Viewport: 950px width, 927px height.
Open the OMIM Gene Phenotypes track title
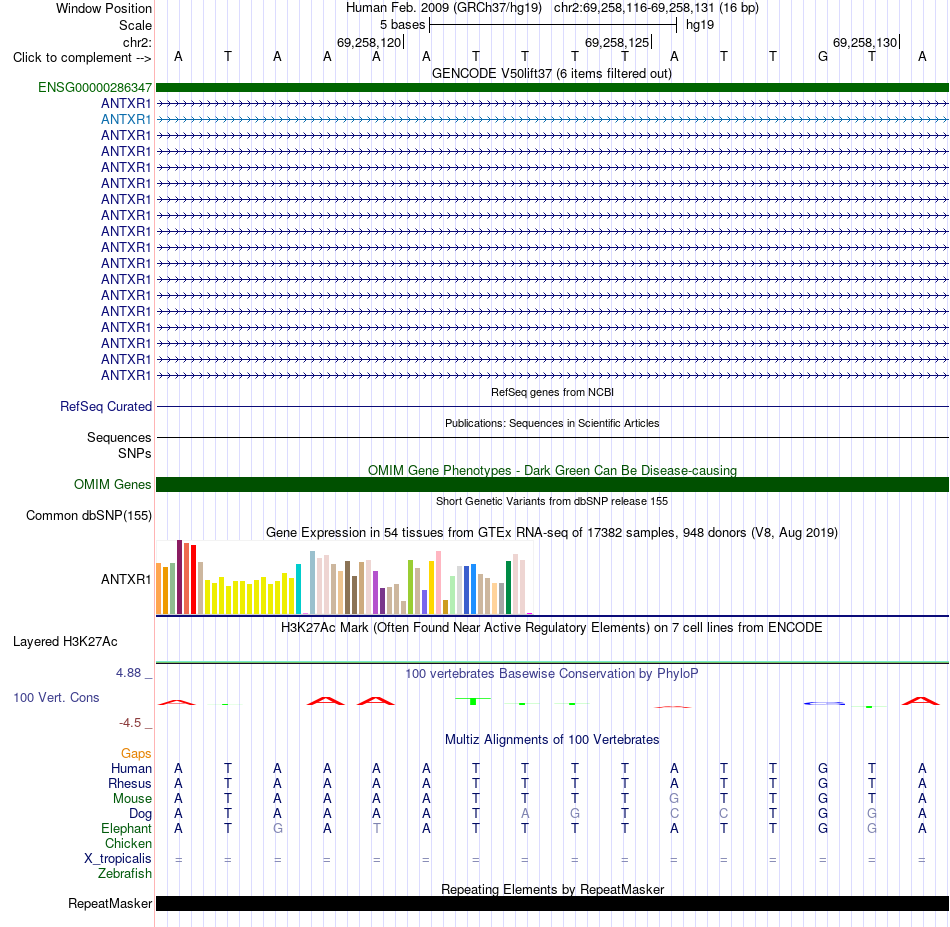click(552, 470)
